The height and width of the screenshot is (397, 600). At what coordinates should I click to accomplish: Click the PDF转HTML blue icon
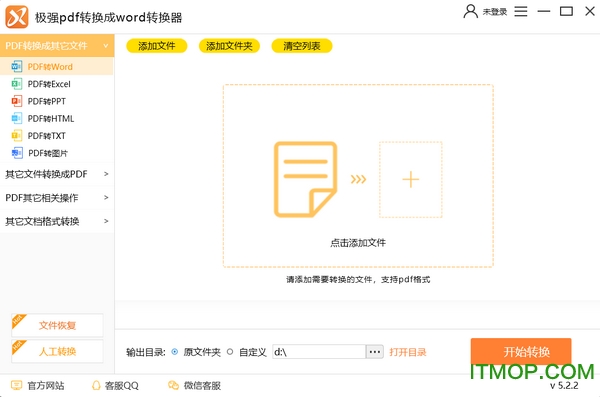16,118
